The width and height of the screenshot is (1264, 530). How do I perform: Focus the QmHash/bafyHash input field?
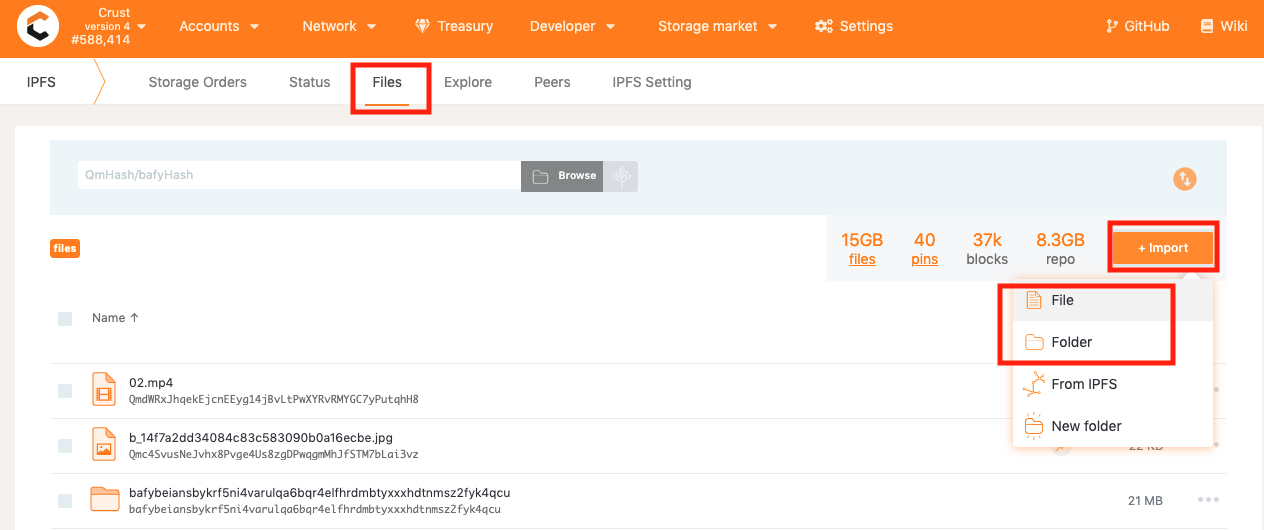299,175
